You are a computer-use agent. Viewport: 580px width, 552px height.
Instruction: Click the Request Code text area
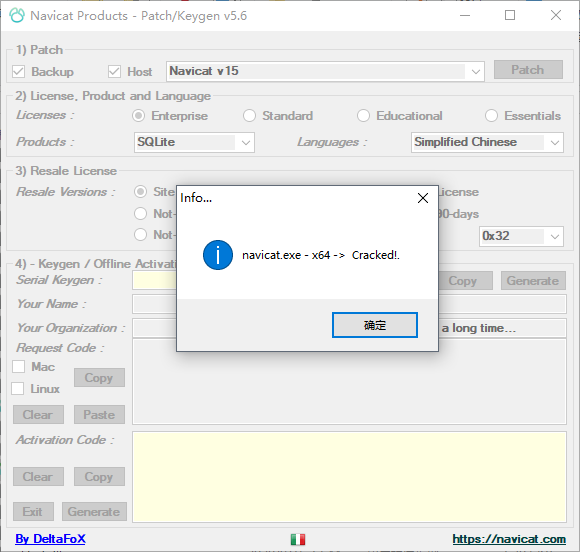(x=349, y=382)
